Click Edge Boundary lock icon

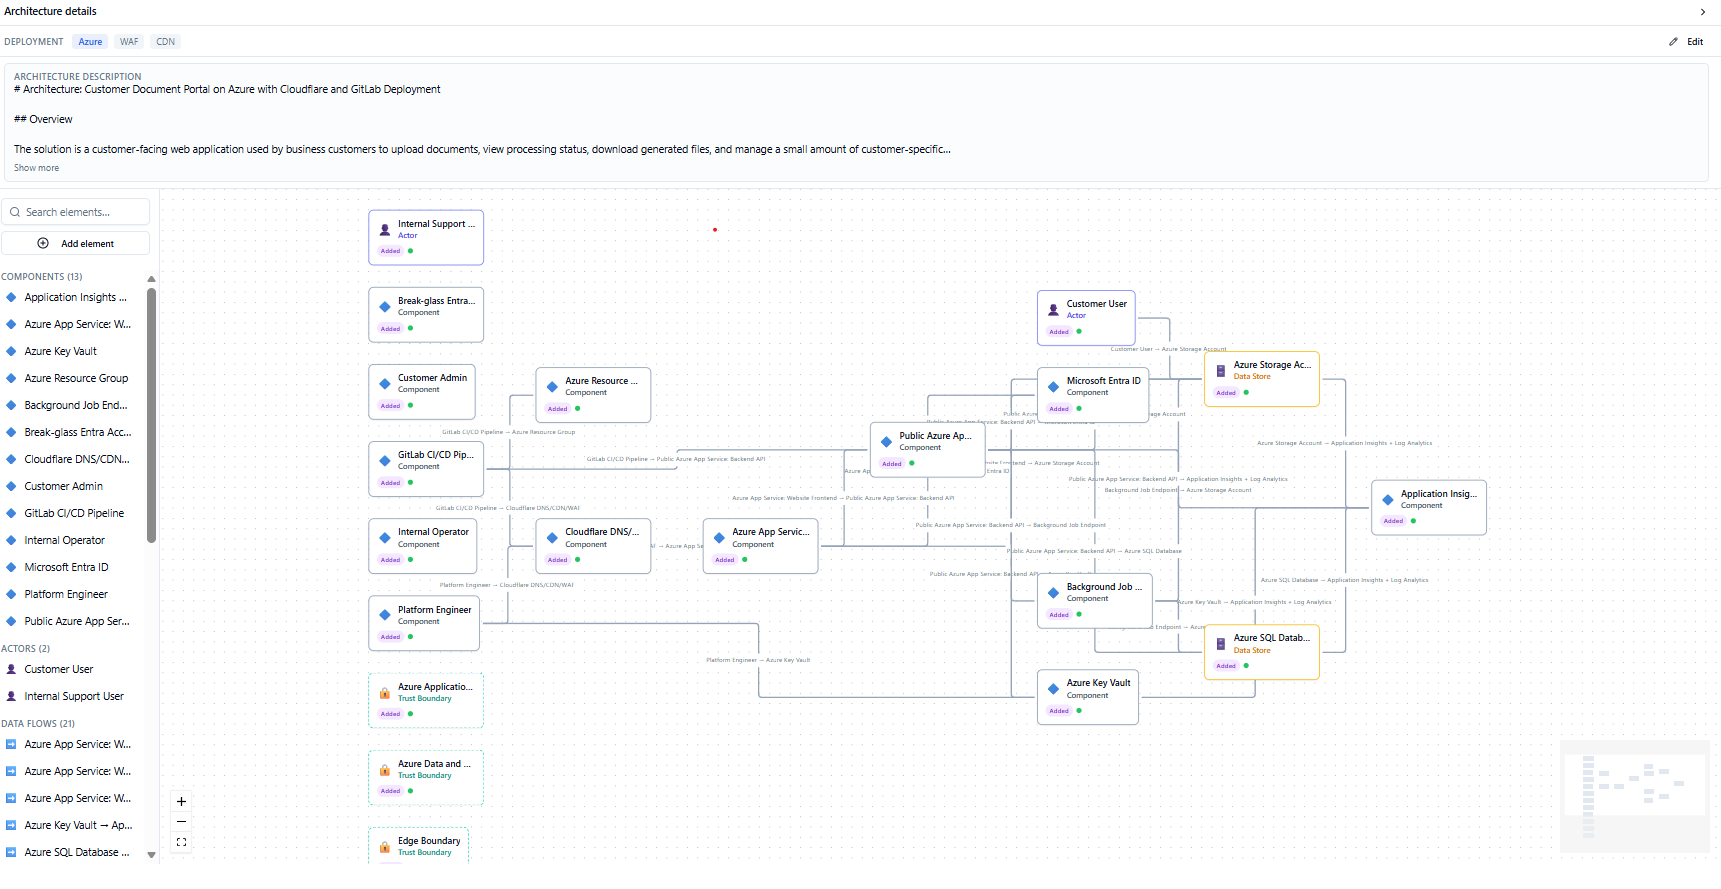pyautogui.click(x=385, y=846)
